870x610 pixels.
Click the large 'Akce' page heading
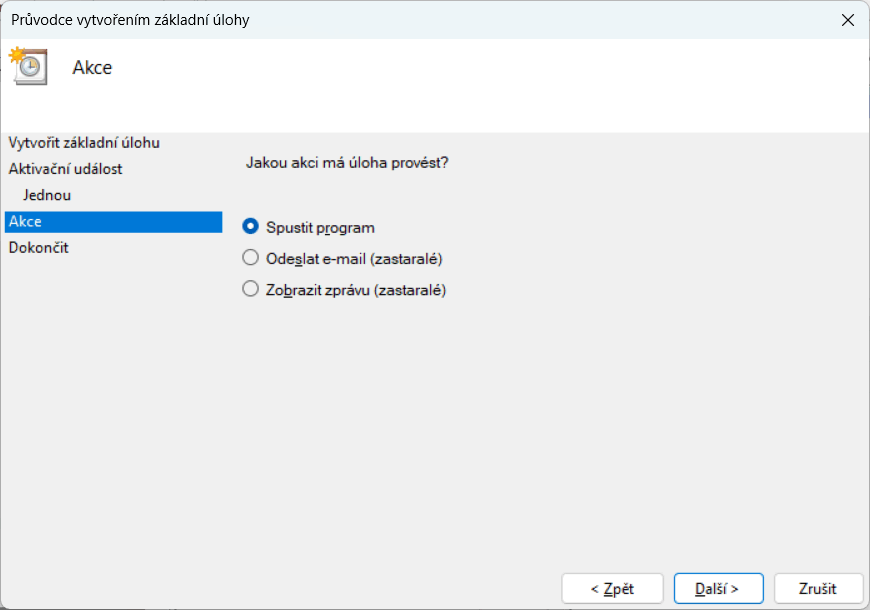[x=92, y=68]
